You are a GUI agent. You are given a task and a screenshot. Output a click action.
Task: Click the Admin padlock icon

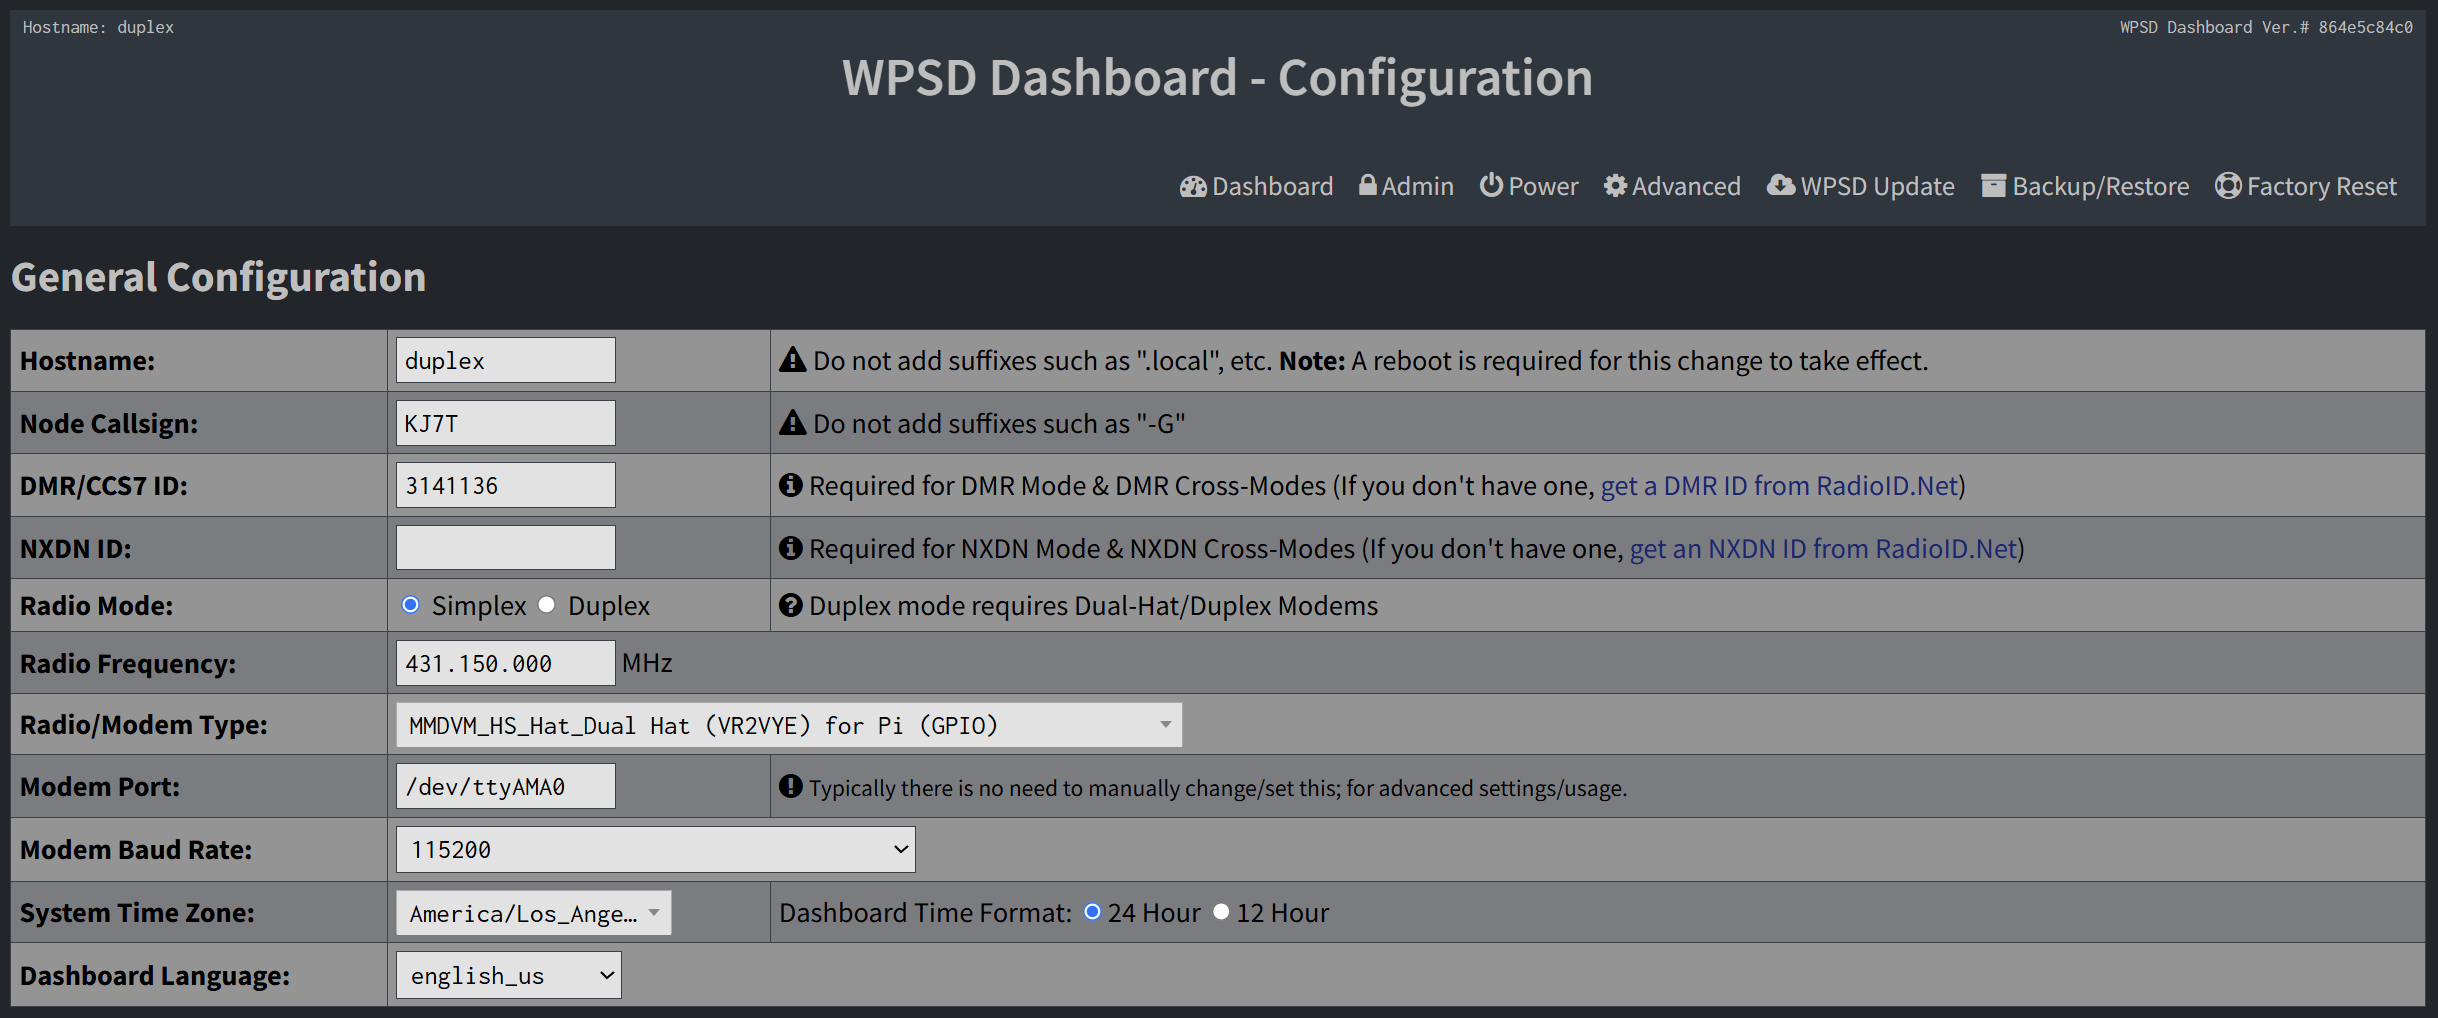click(x=1367, y=185)
